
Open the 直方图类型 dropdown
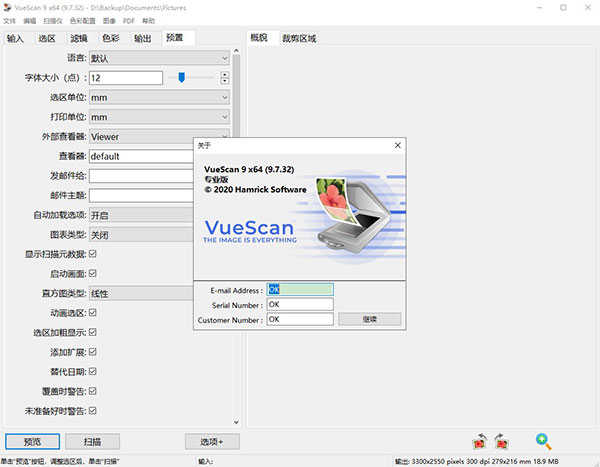click(142, 294)
